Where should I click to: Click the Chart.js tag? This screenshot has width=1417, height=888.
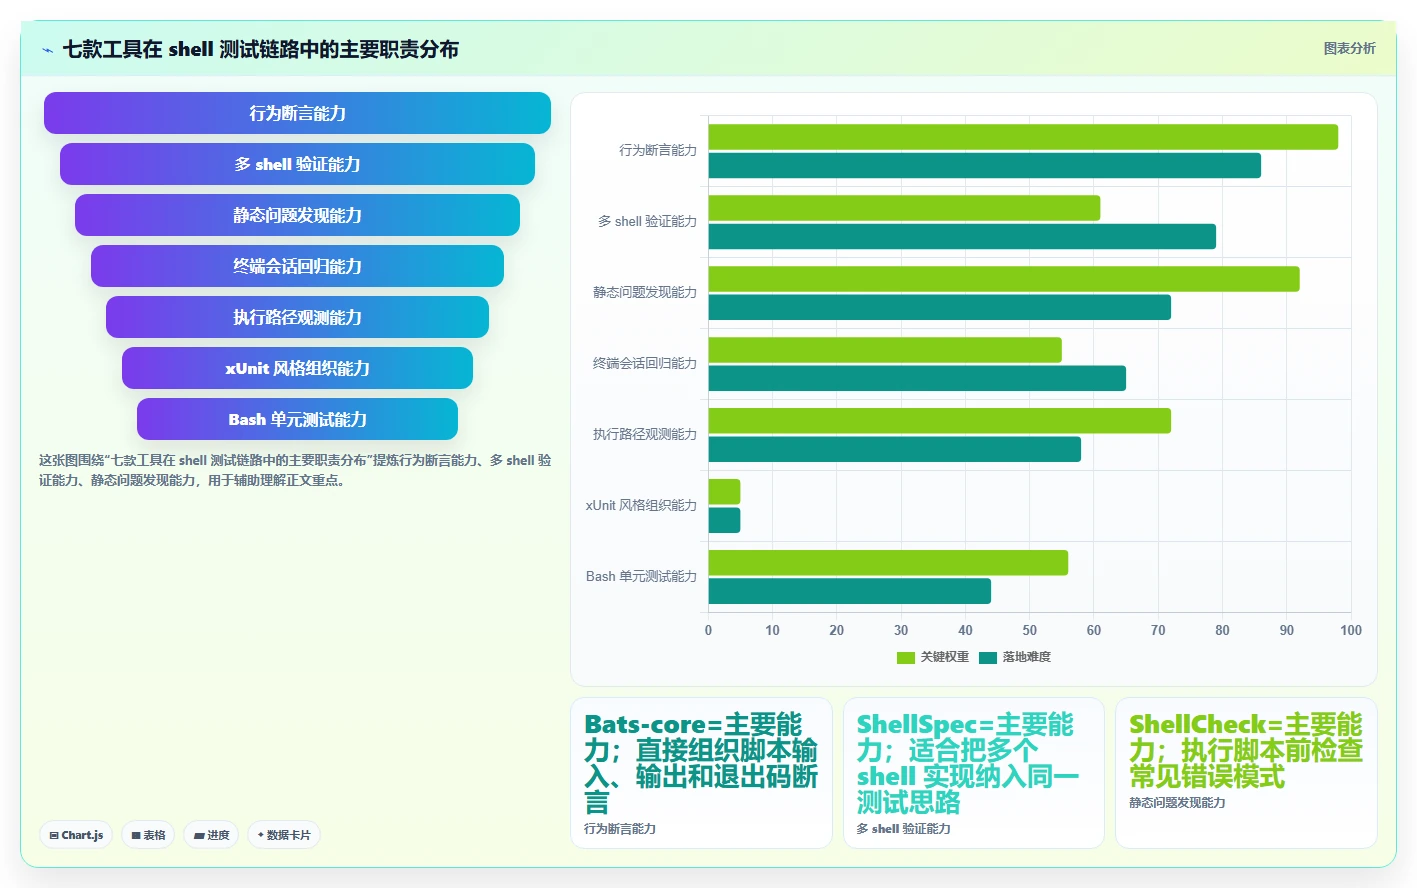point(77,835)
